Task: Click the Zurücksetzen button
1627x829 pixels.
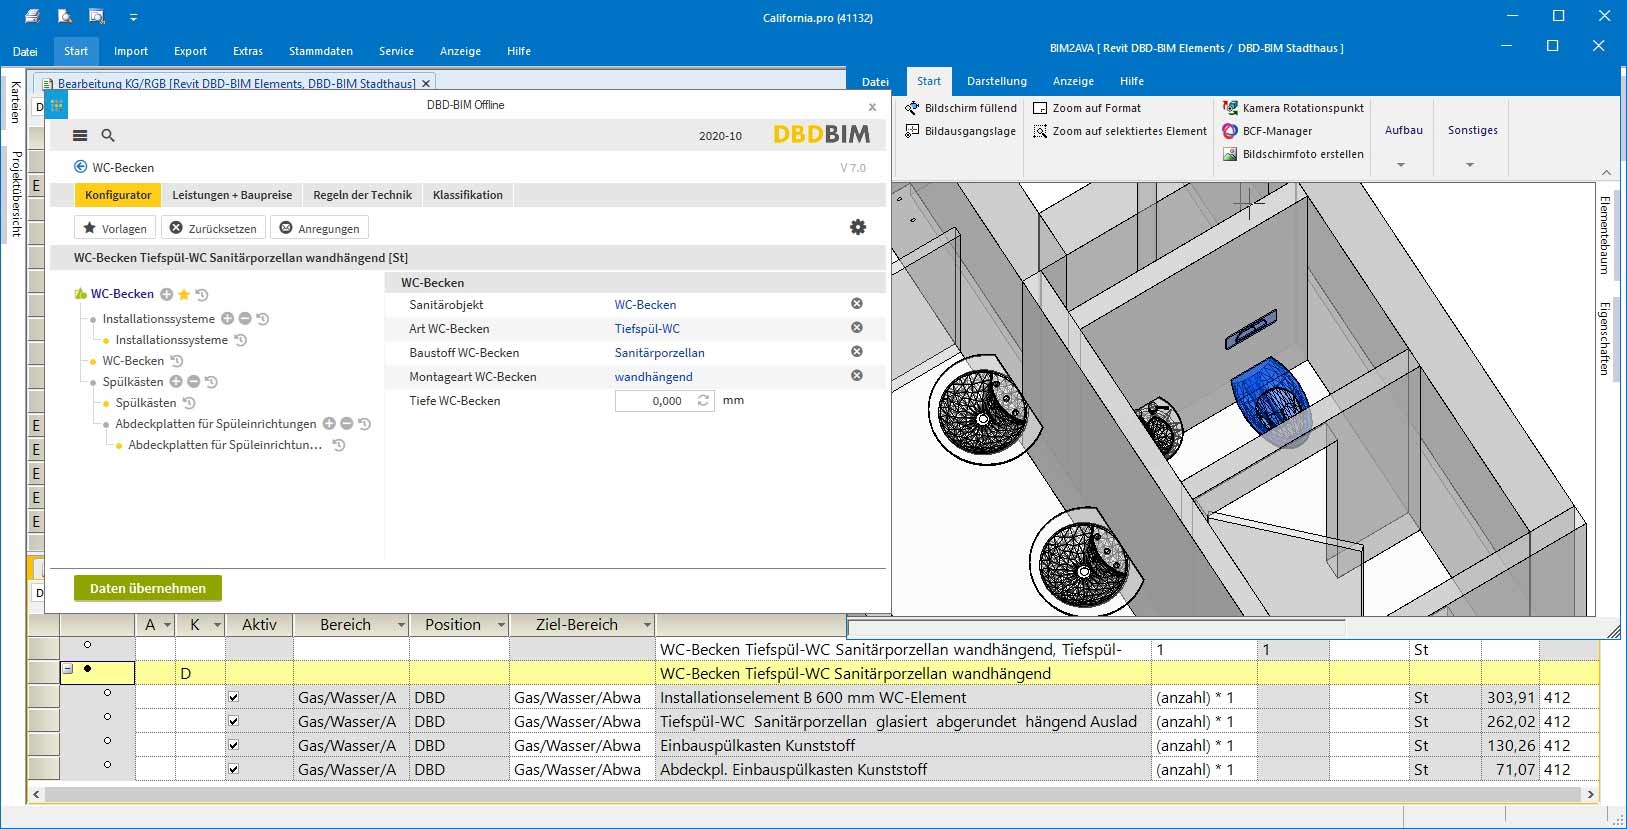Action: 213,228
